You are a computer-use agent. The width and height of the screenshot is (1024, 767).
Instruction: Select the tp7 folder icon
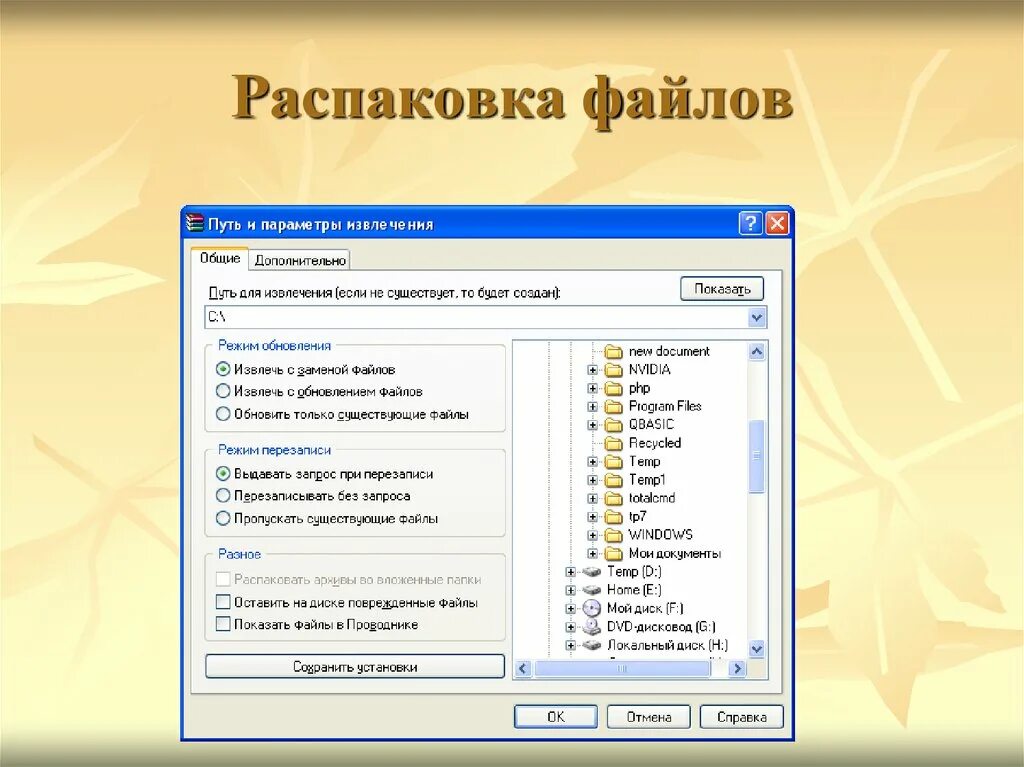point(613,517)
